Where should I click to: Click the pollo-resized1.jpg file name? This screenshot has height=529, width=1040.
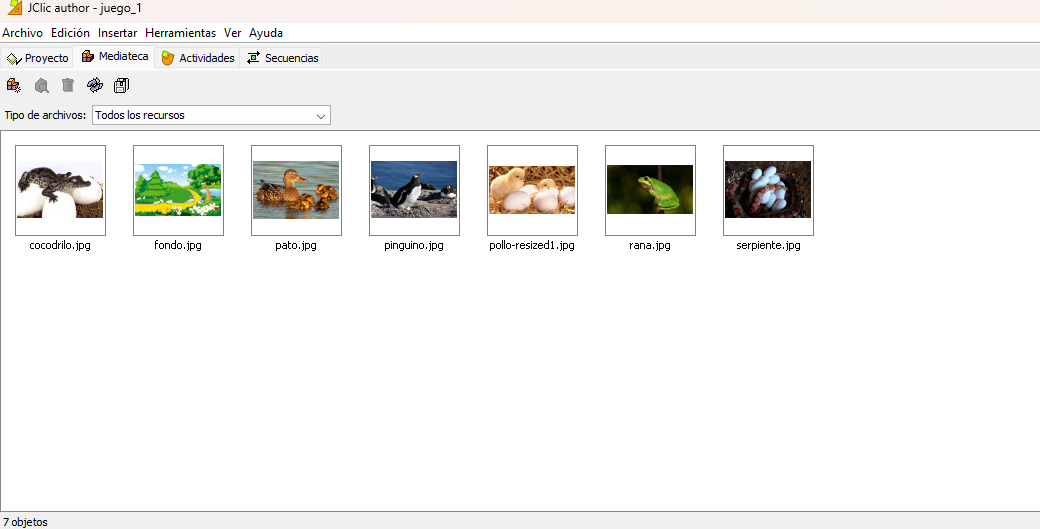tap(532, 245)
